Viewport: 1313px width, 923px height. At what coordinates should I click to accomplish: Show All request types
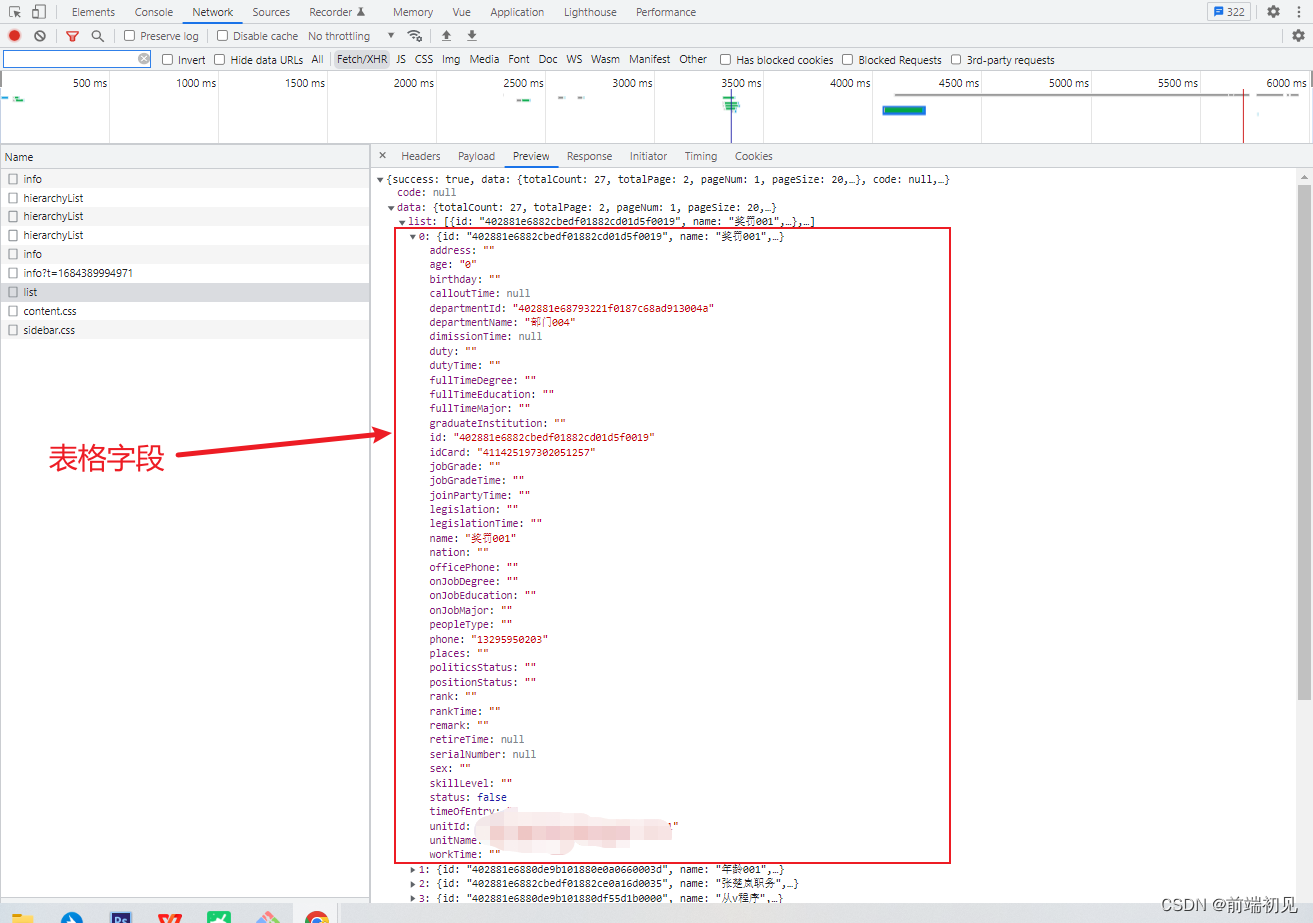[317, 60]
